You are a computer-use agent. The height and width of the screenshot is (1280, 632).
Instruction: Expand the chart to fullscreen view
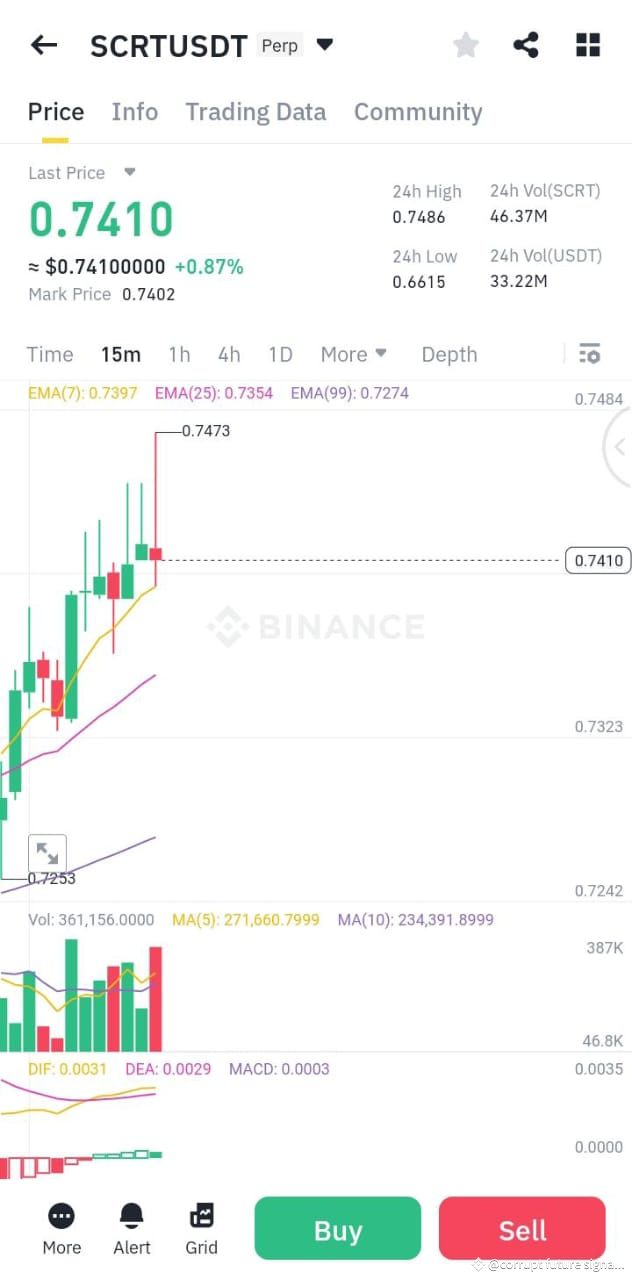coord(47,852)
